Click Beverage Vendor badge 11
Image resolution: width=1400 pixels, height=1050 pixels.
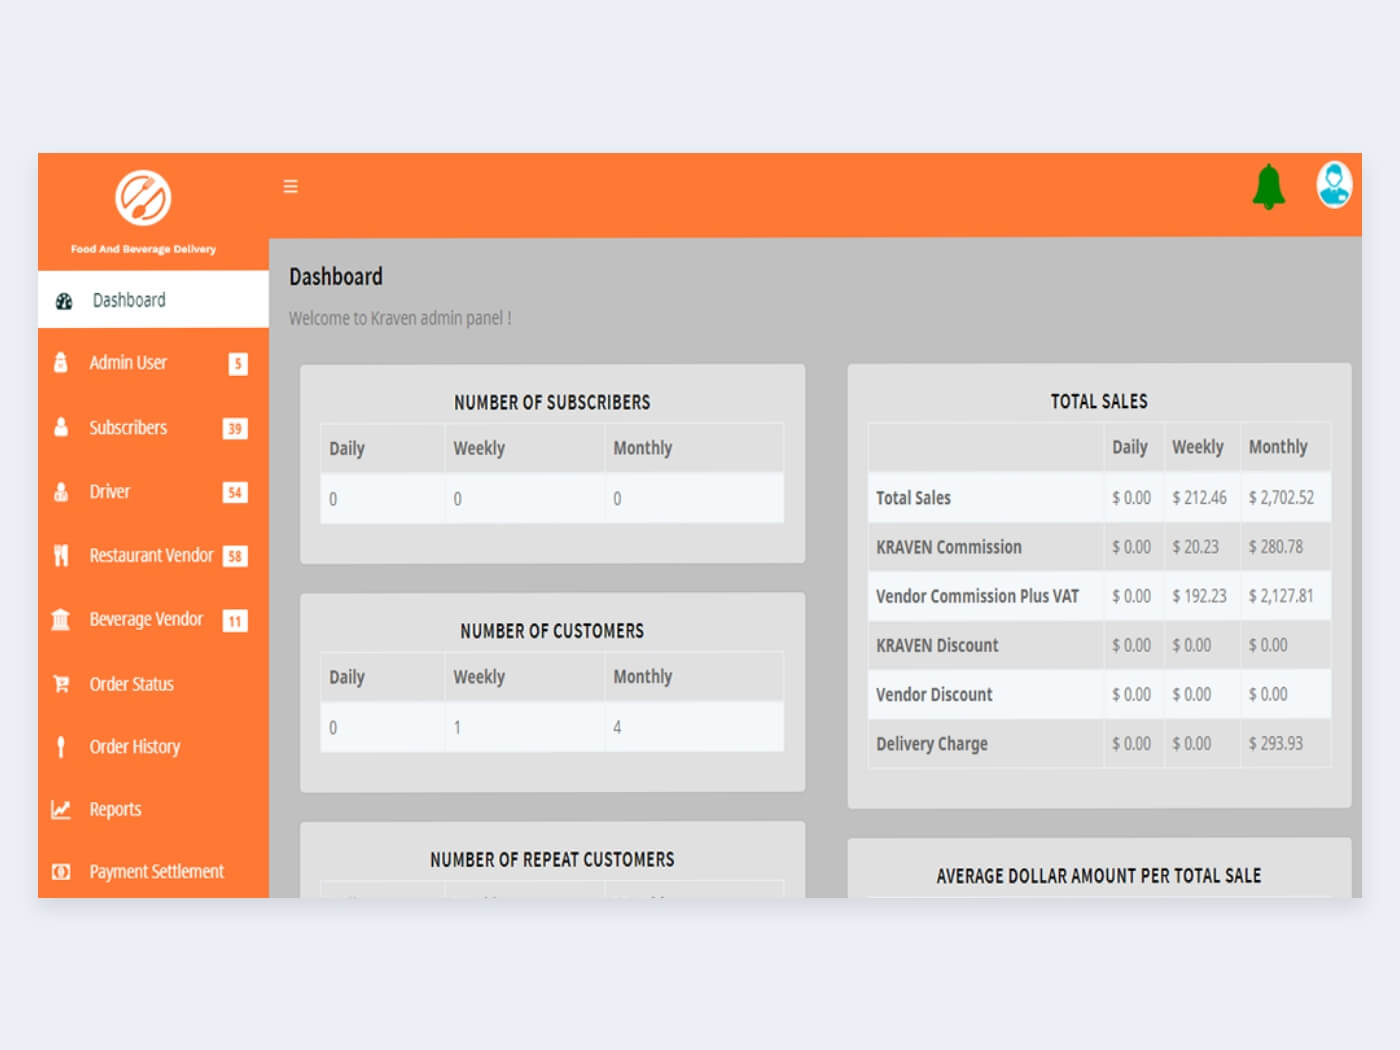tap(235, 621)
